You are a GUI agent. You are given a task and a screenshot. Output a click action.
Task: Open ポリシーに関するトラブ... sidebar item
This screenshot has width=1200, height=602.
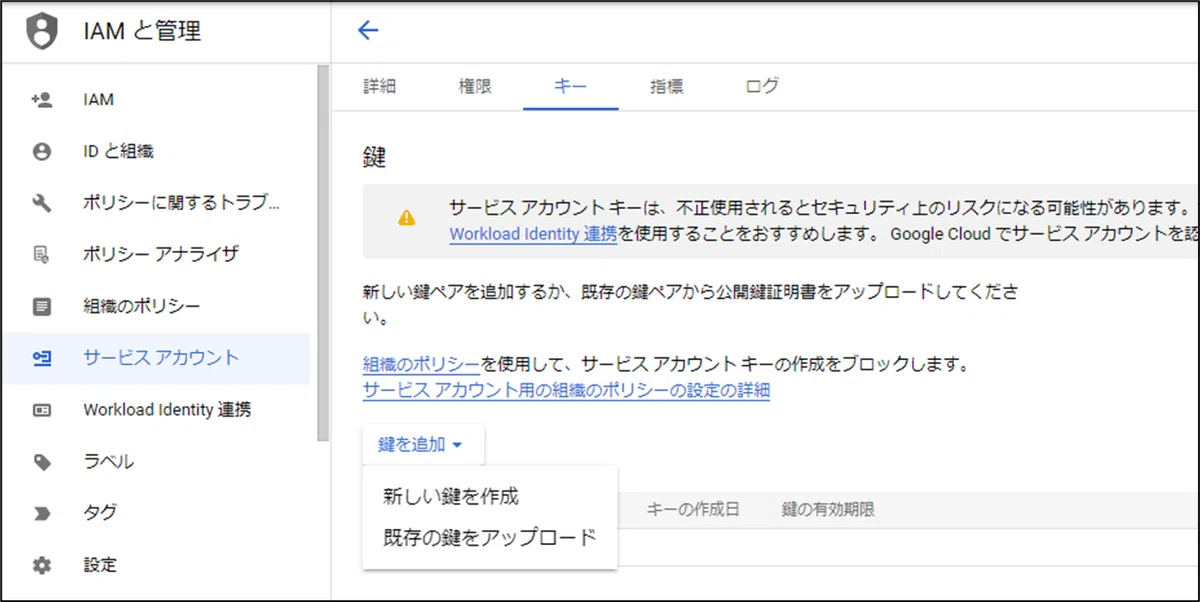pos(156,203)
